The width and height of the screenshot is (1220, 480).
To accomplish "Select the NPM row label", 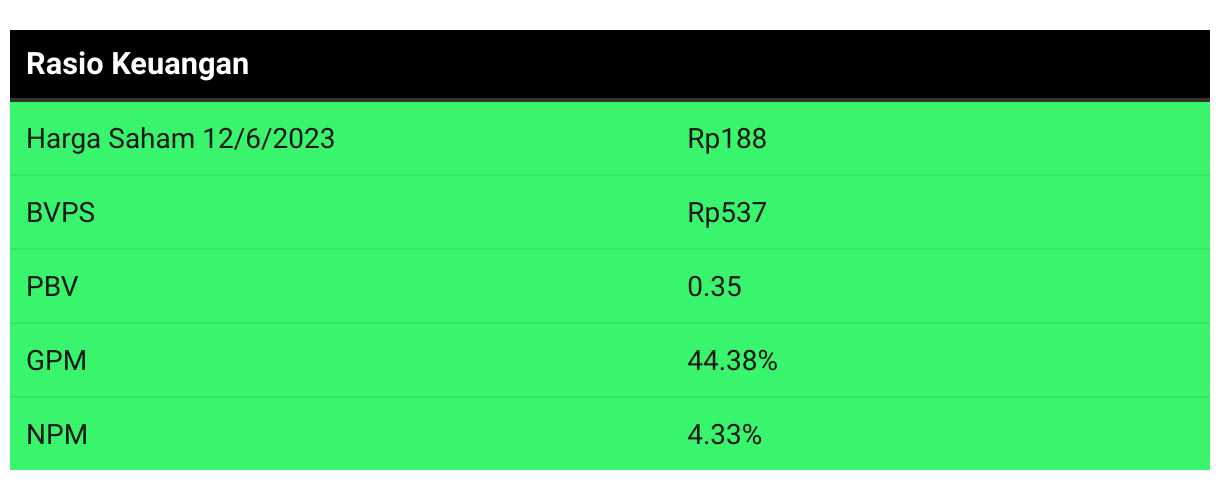I will click(57, 435).
